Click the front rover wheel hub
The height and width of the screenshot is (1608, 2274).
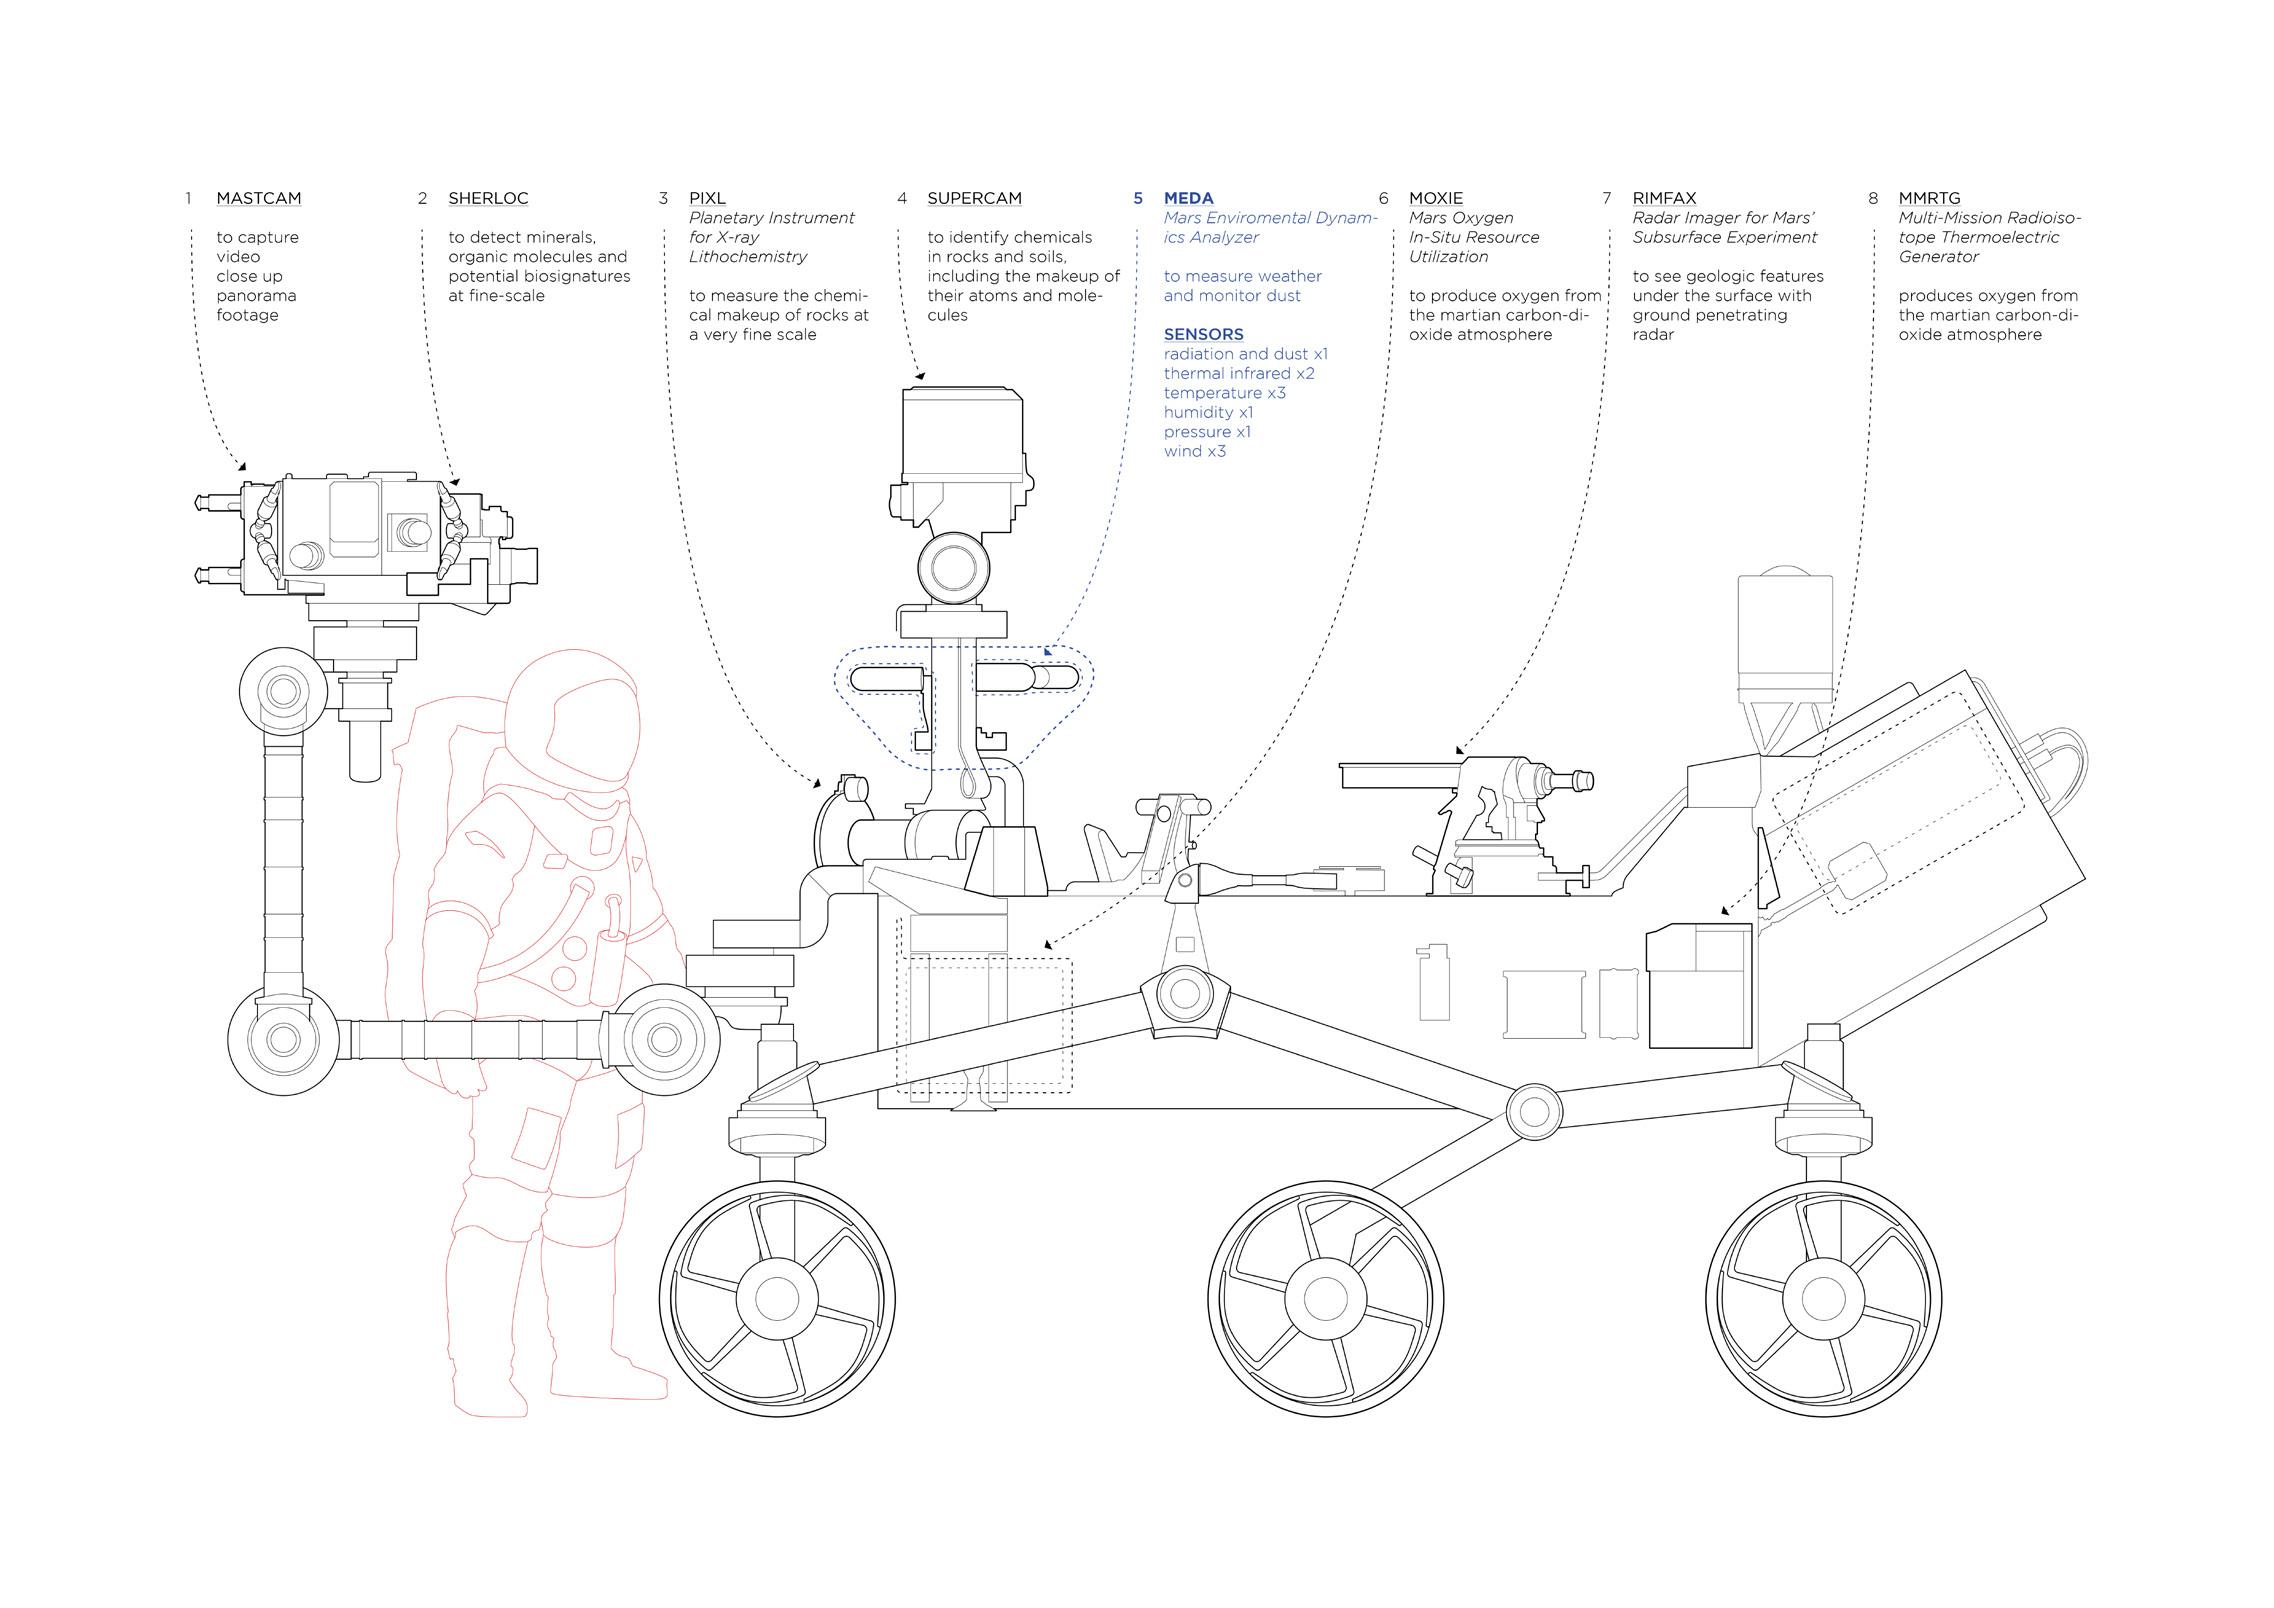point(777,1298)
